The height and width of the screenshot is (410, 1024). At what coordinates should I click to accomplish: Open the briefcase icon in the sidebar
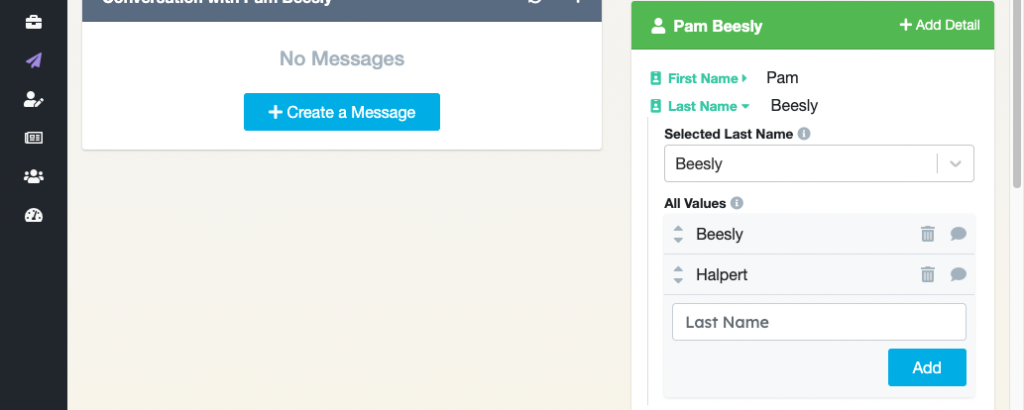tap(34, 21)
